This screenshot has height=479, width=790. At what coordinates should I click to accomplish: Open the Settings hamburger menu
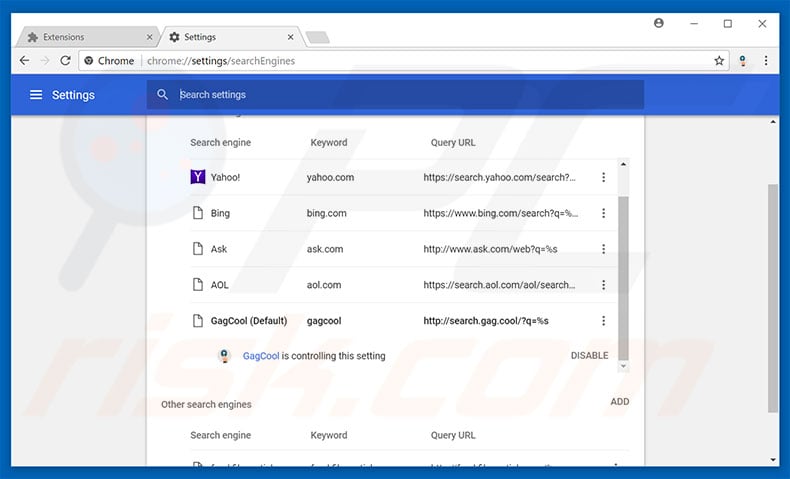coord(36,95)
